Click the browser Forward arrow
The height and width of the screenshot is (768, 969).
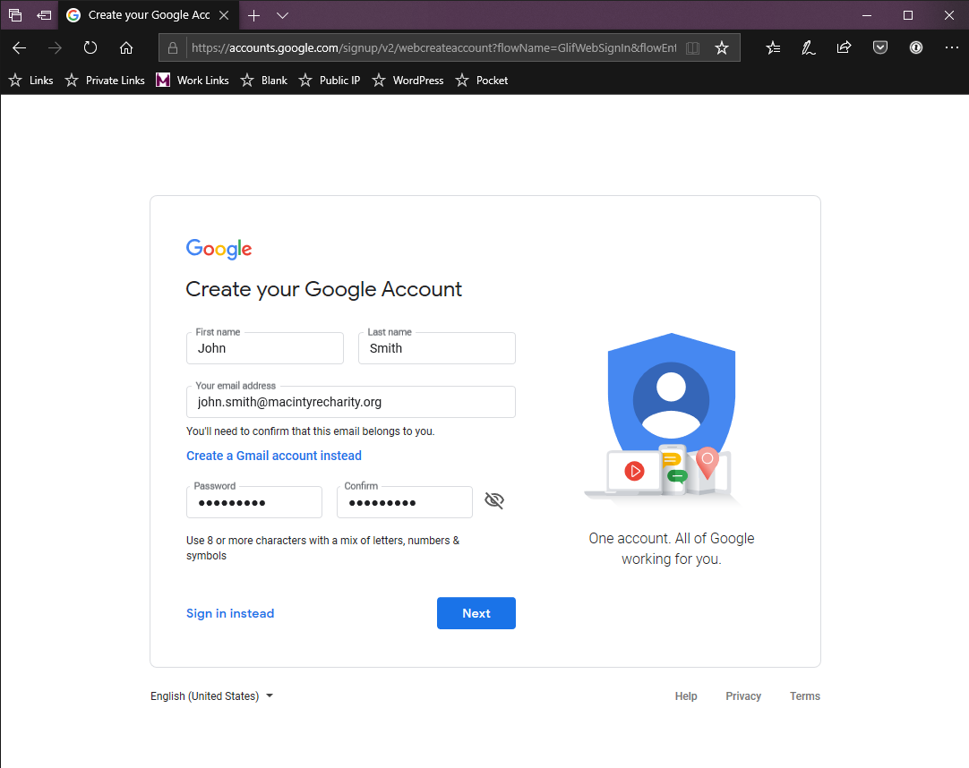(55, 48)
